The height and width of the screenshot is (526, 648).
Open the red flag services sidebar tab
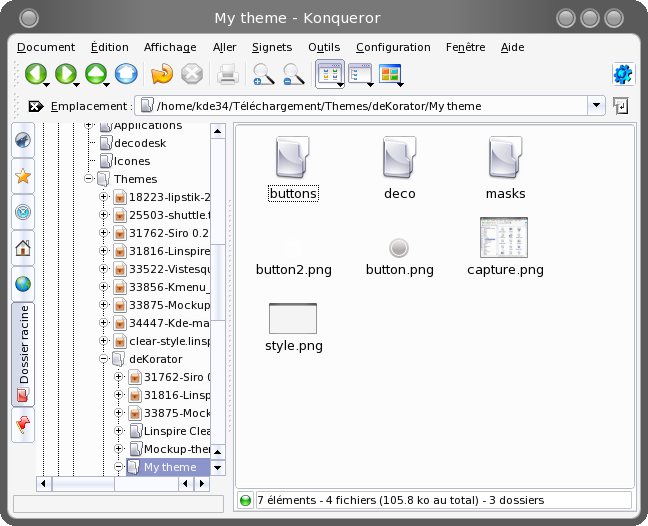pyautogui.click(x=23, y=425)
